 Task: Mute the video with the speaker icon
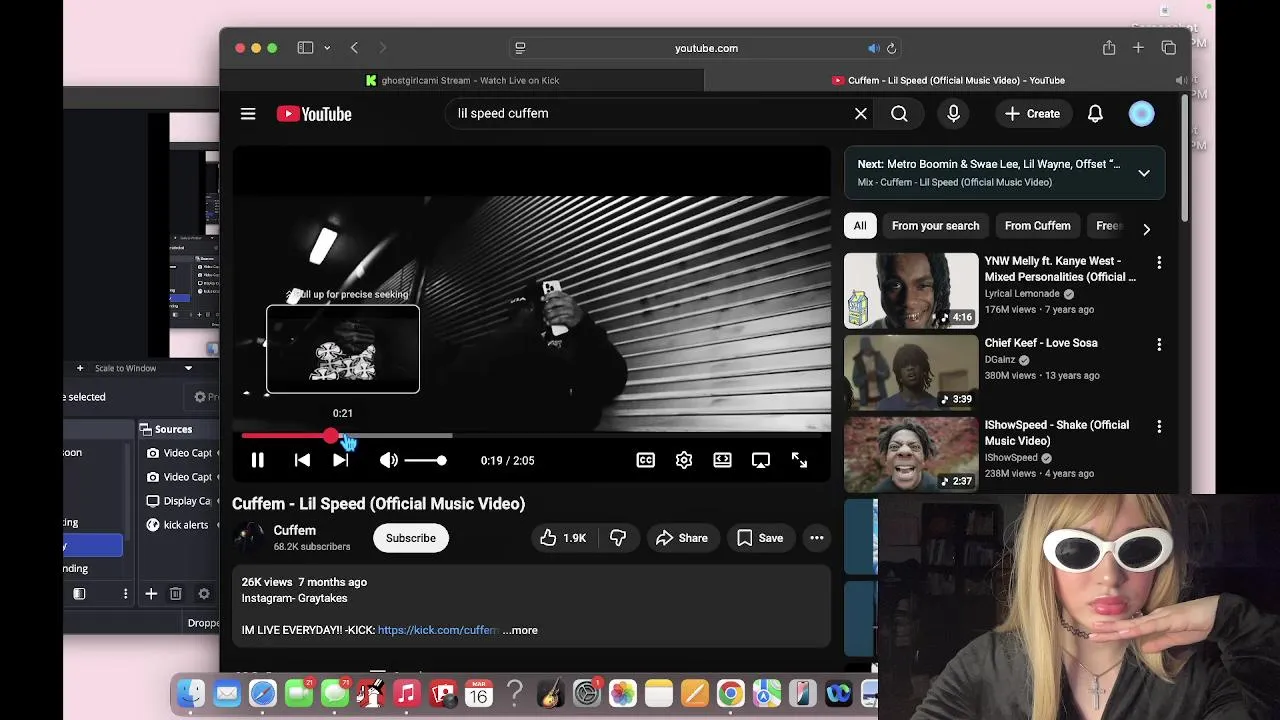coord(388,460)
